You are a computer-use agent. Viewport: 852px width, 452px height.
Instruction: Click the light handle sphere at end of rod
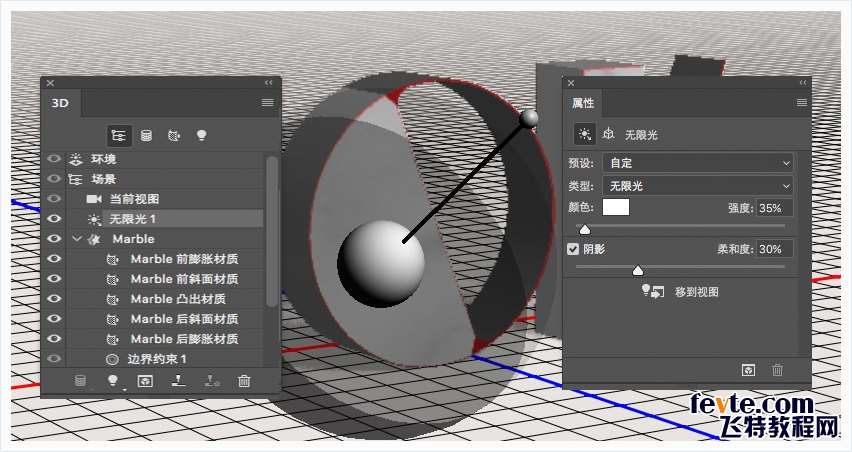click(x=529, y=118)
